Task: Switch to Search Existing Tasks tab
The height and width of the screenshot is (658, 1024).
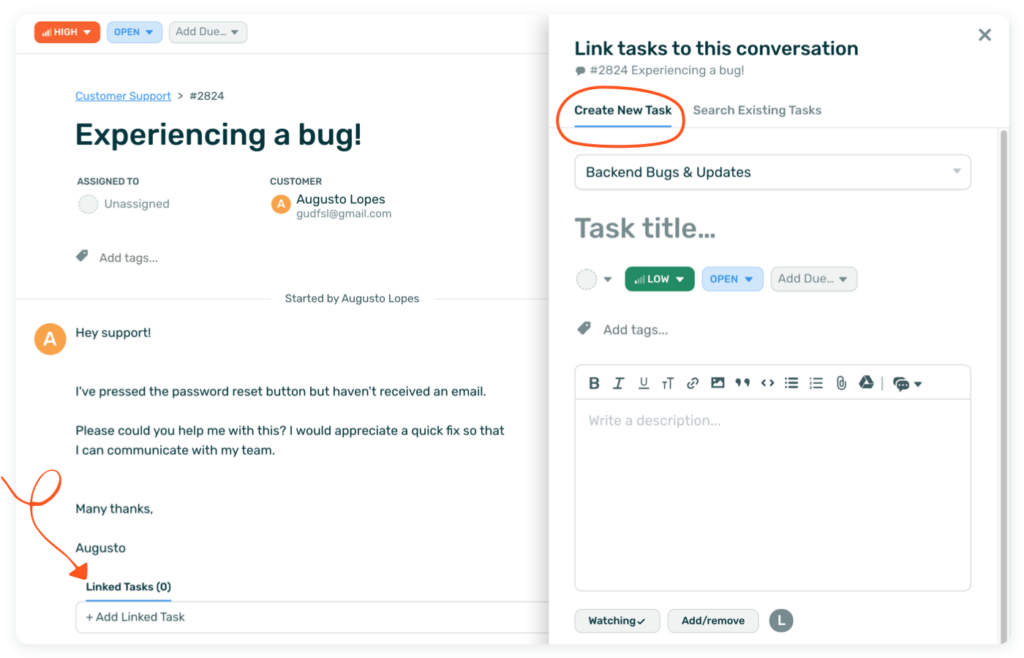Action: point(757,110)
